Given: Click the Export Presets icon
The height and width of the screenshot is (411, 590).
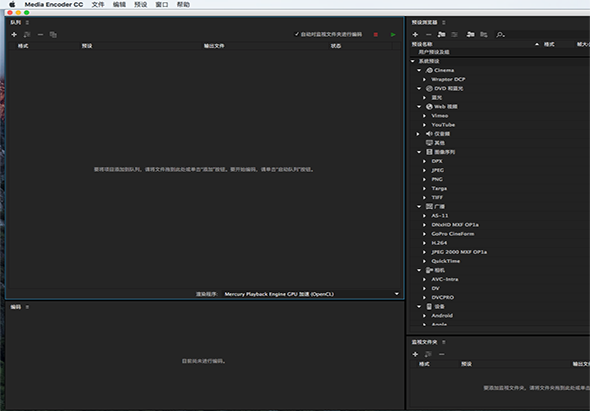Looking at the screenshot, I should (484, 35).
